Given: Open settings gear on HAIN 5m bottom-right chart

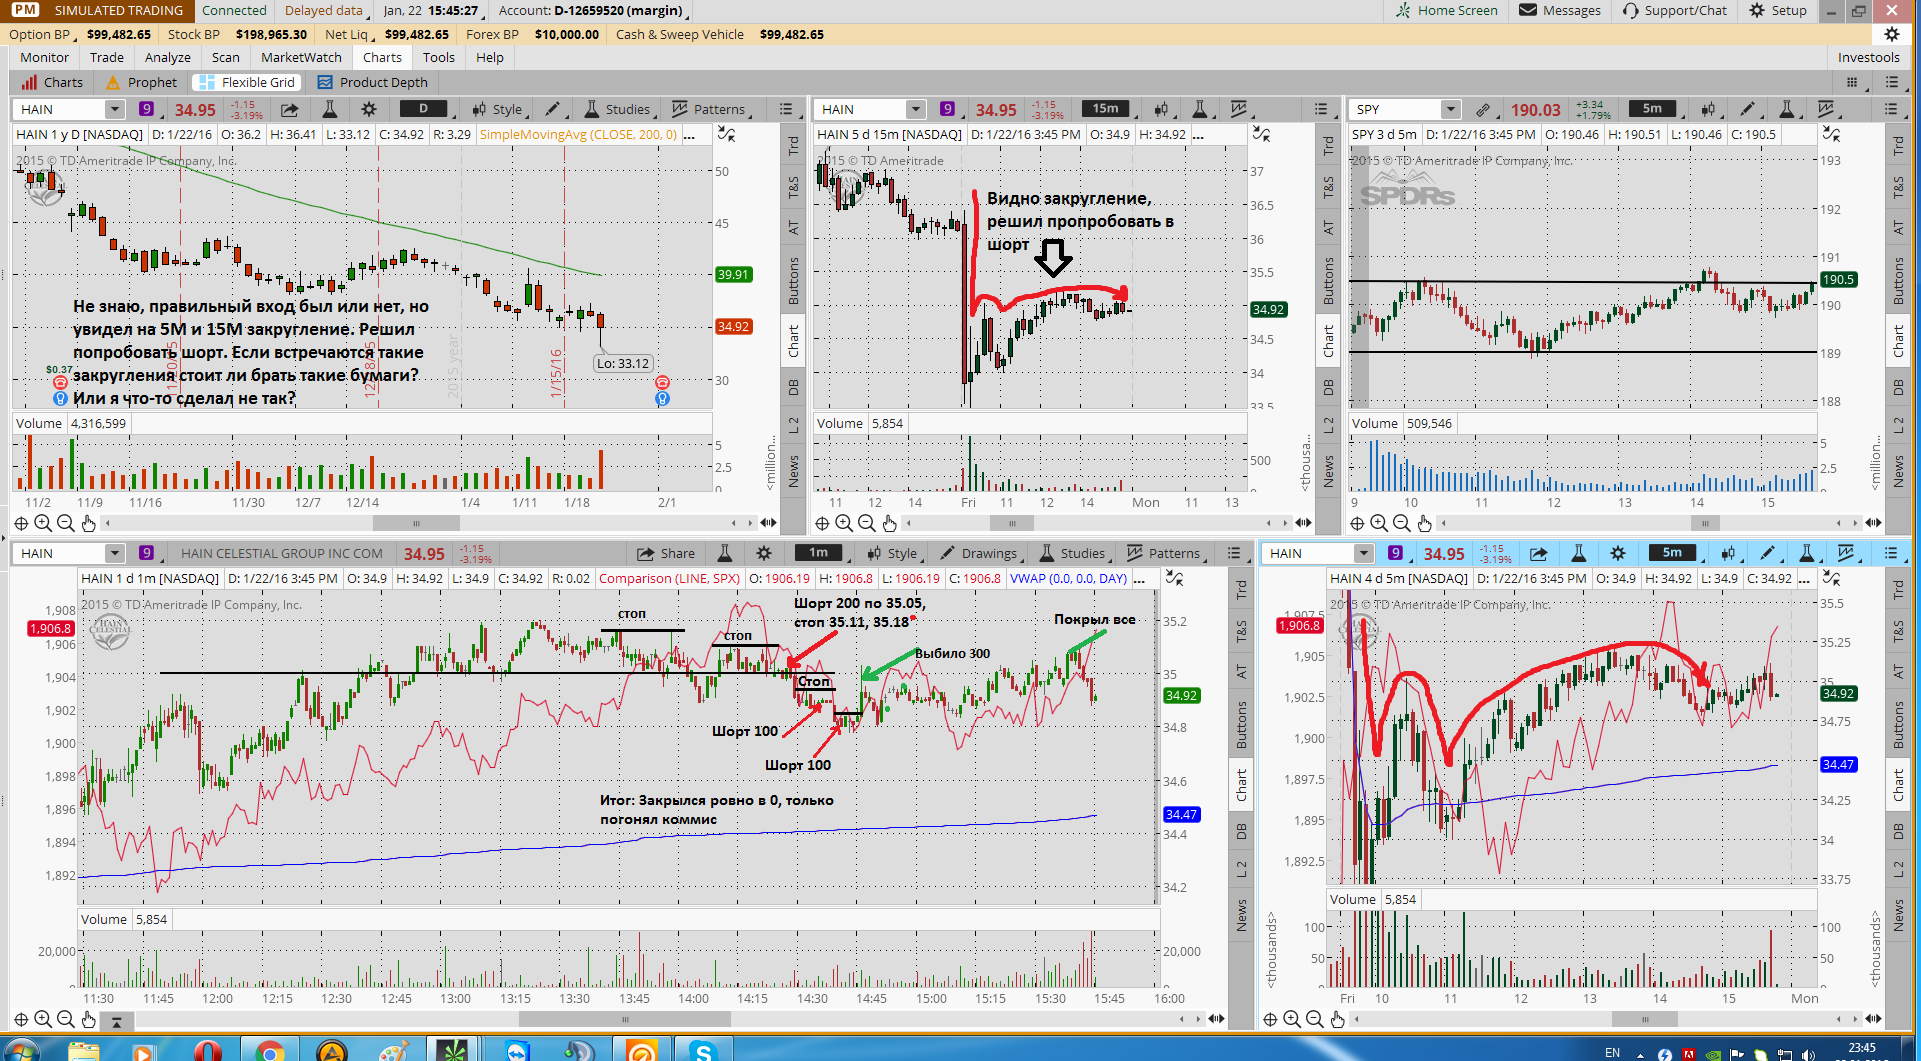Looking at the screenshot, I should 1618,553.
